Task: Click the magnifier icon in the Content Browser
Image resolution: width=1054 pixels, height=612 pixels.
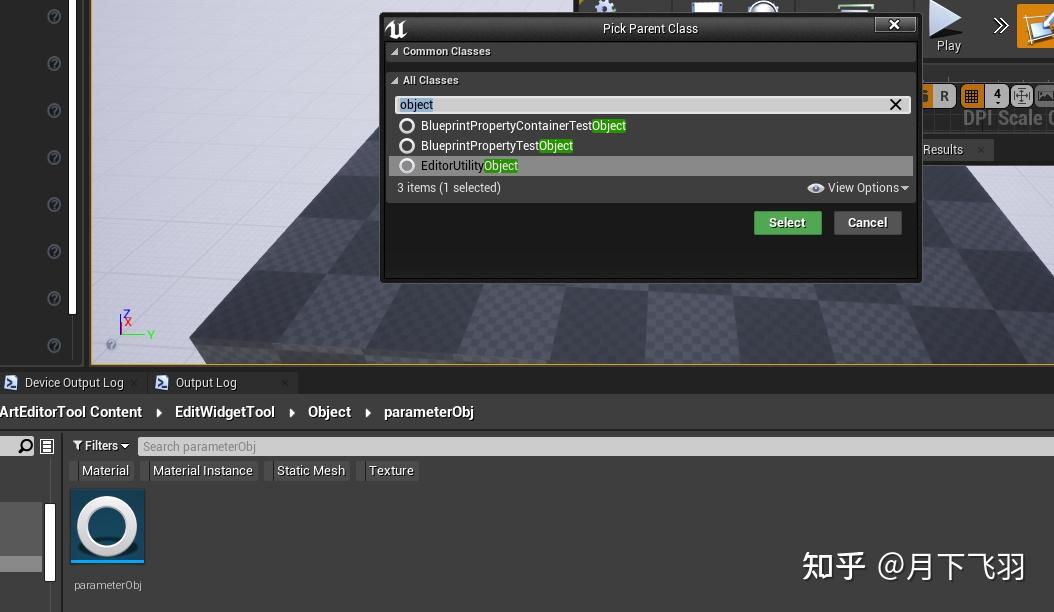Action: [23, 445]
